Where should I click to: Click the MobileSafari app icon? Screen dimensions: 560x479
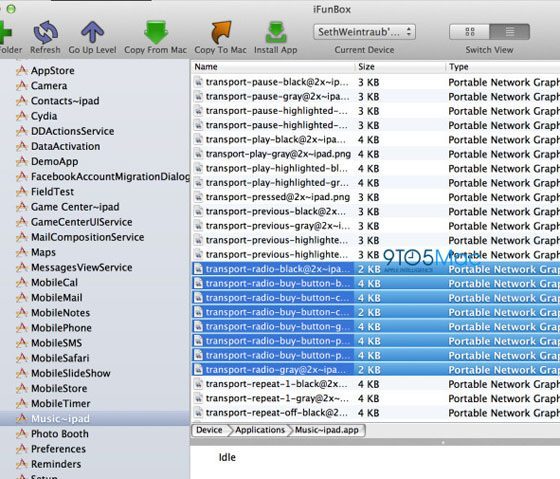pyautogui.click(x=22, y=358)
